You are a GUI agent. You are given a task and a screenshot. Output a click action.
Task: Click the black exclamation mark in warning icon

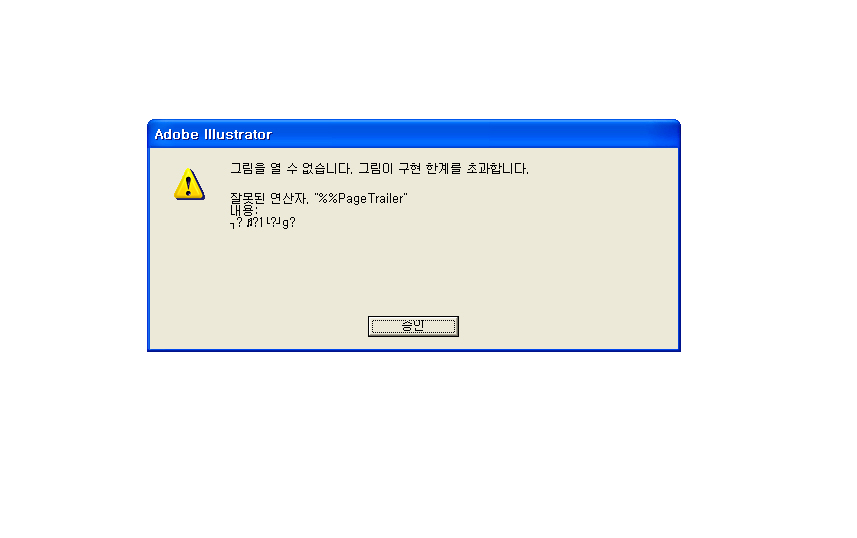tap(189, 186)
